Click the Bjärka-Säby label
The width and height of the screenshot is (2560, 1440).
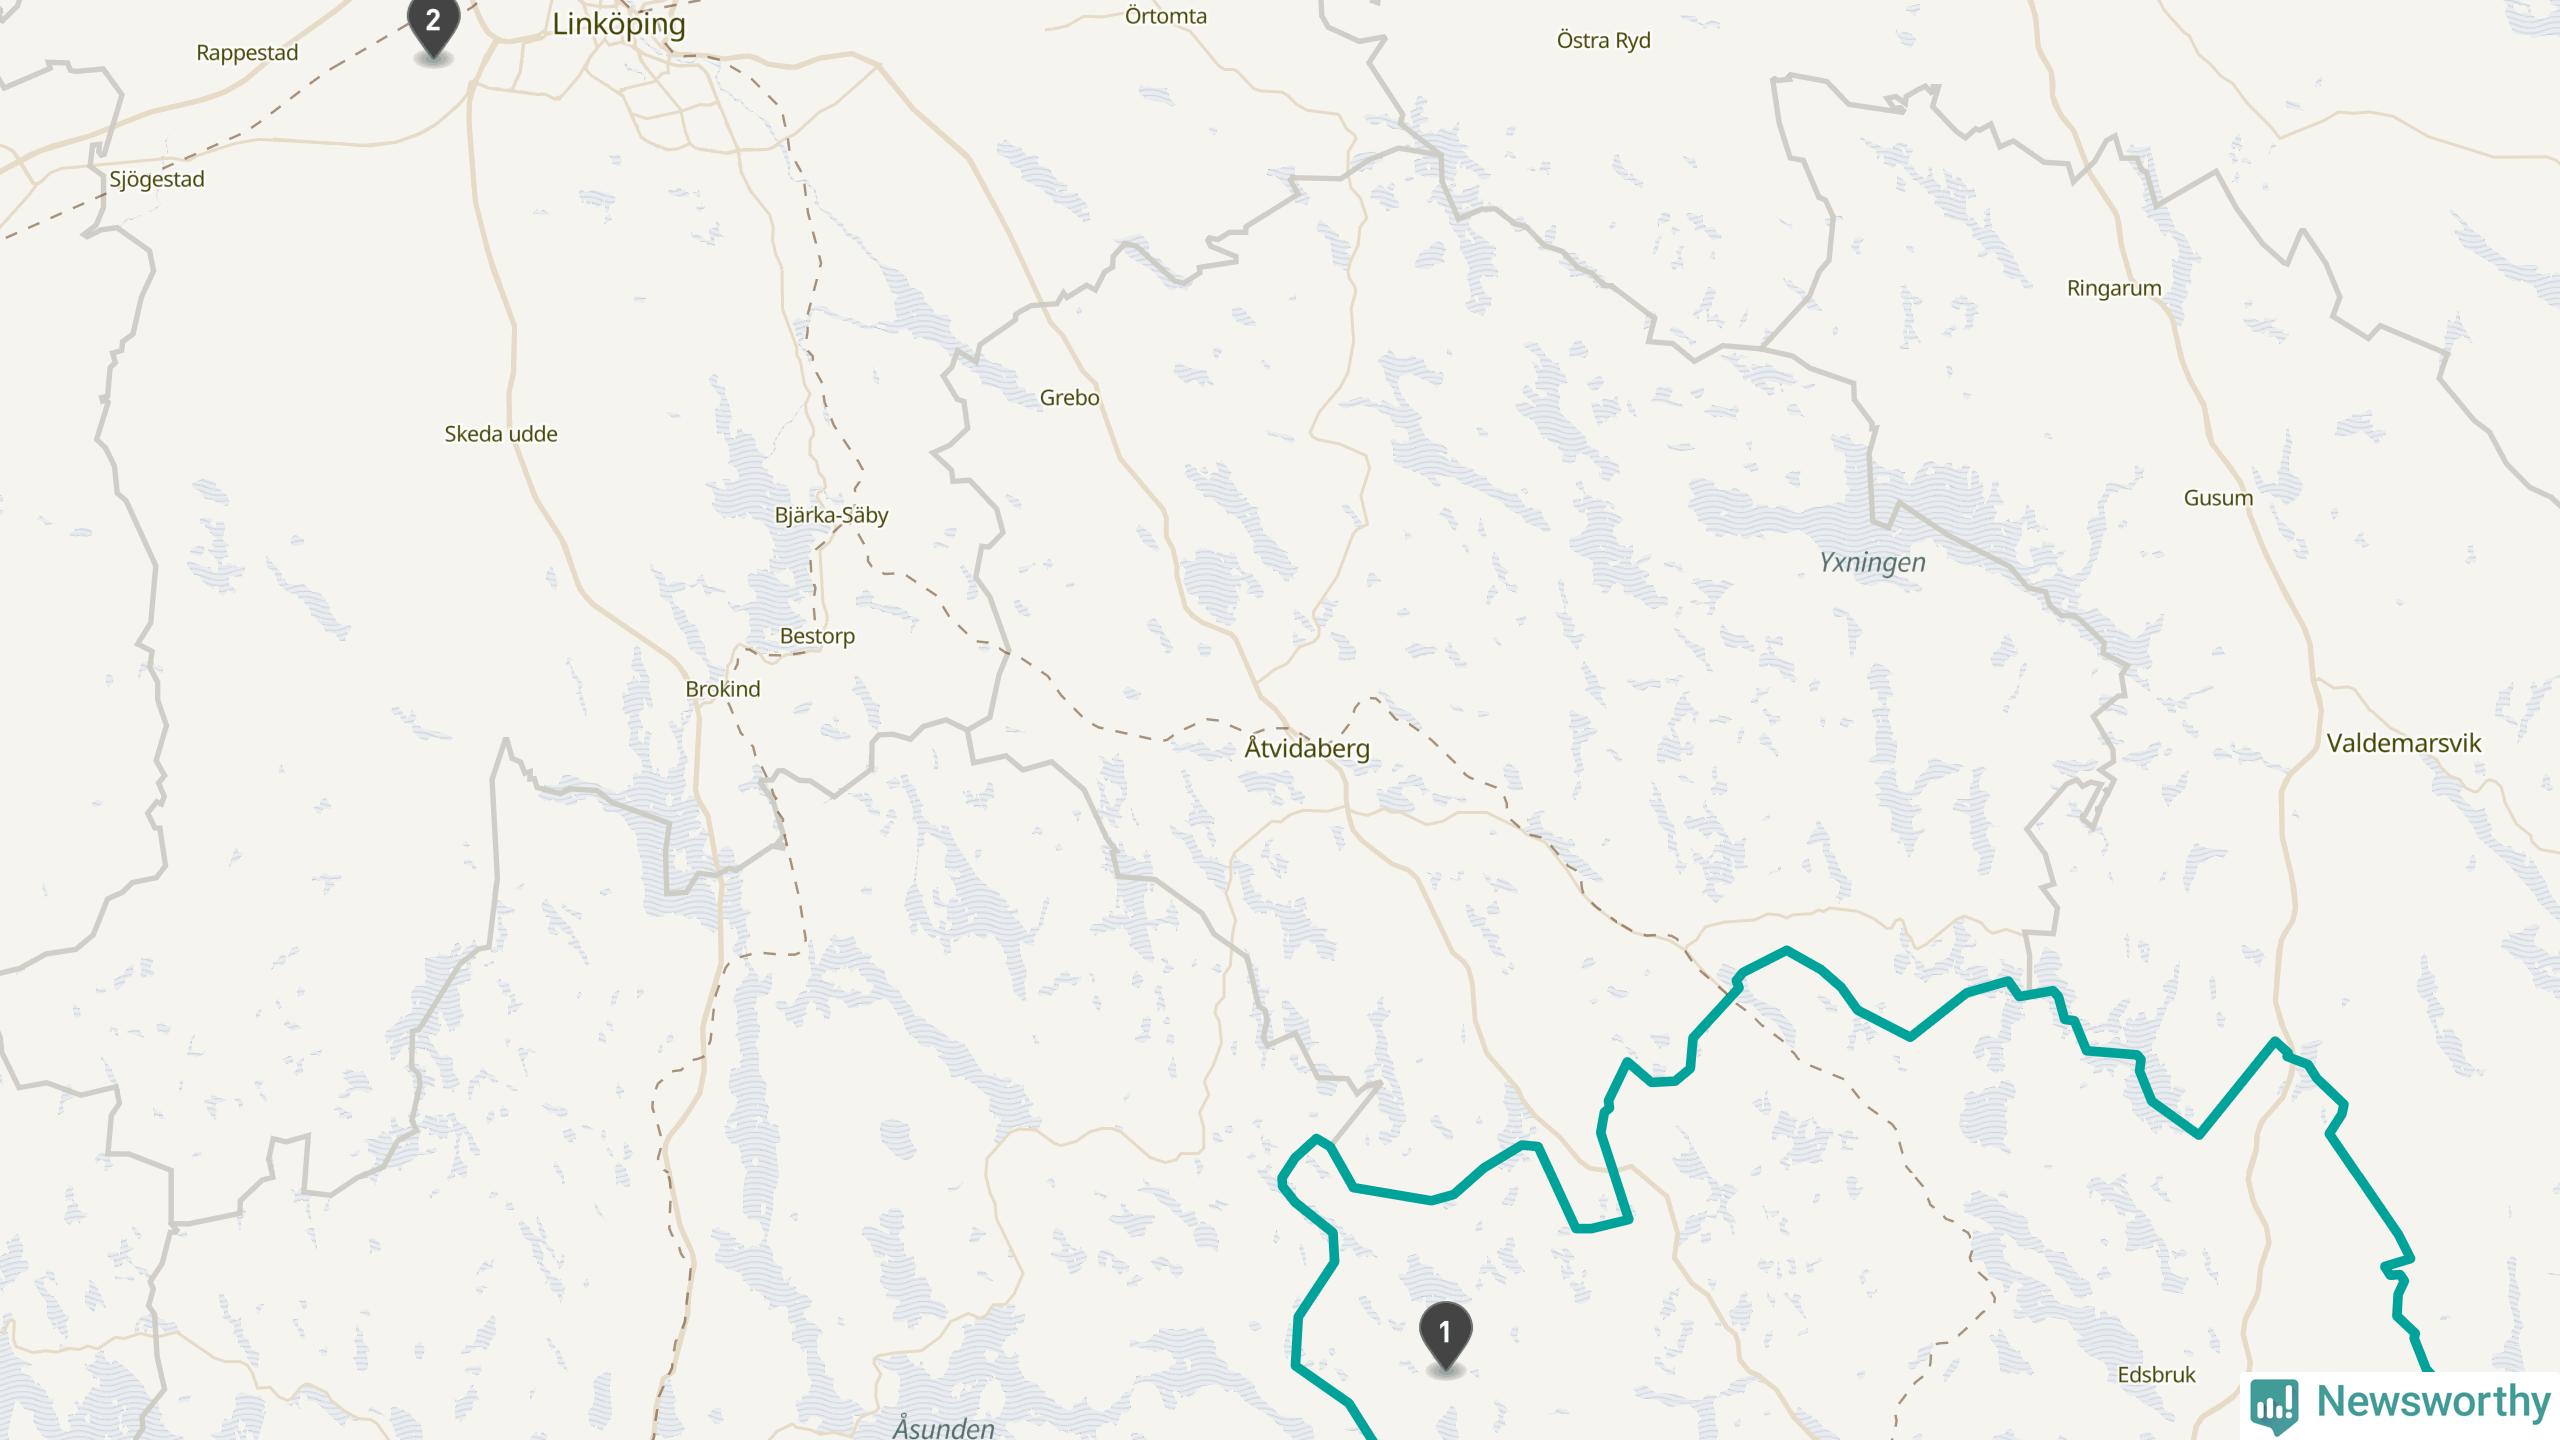[x=831, y=515]
